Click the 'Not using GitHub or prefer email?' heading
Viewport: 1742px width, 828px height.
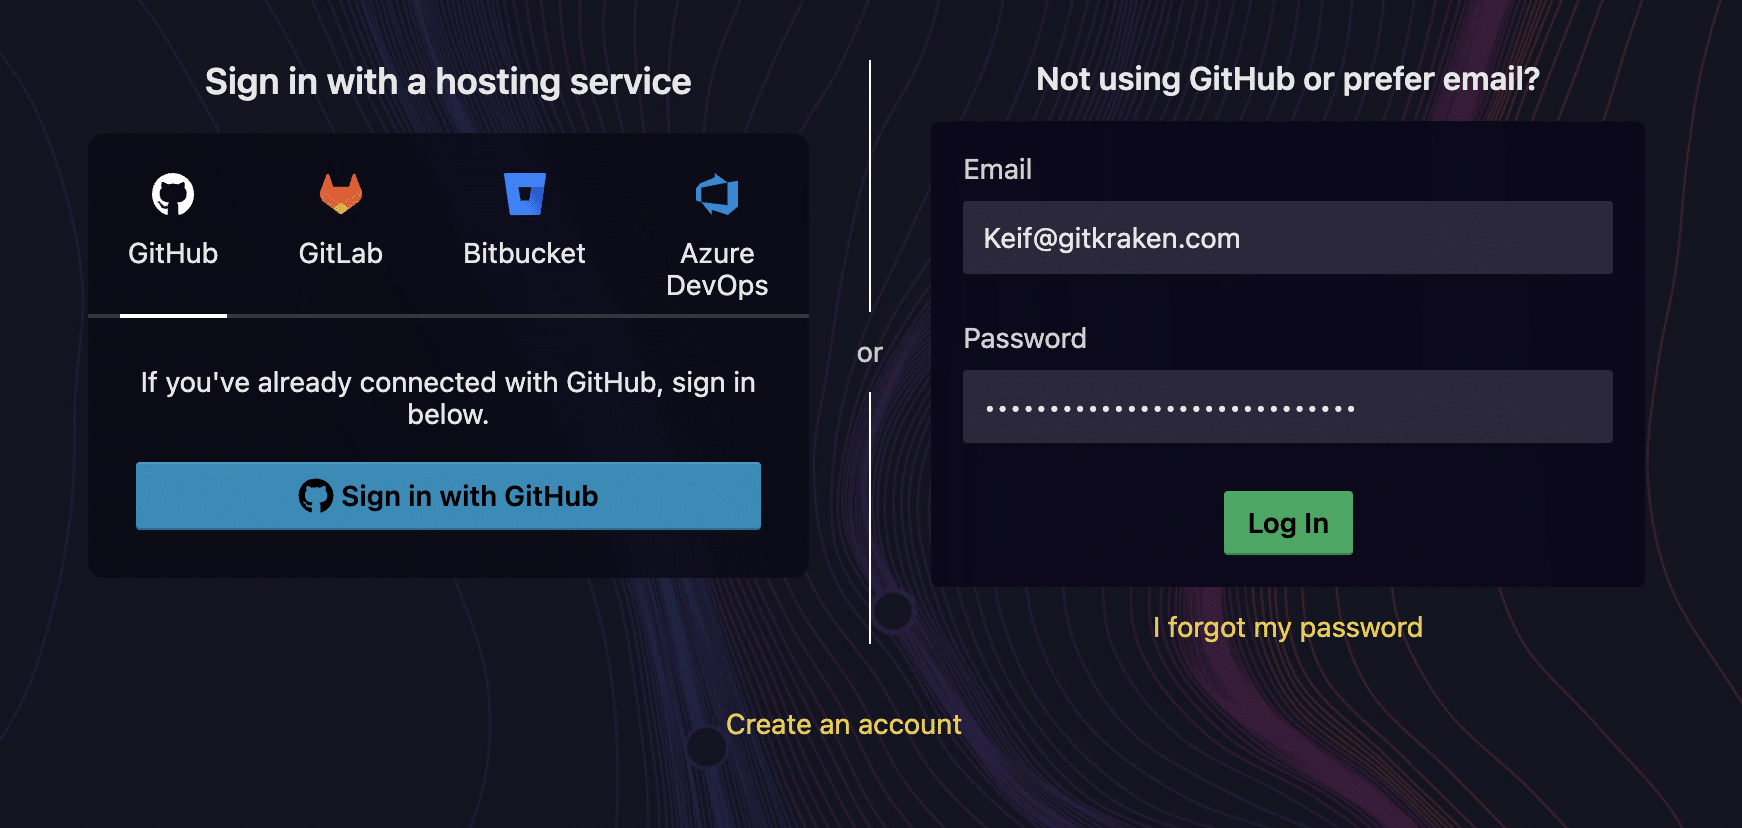(x=1287, y=79)
